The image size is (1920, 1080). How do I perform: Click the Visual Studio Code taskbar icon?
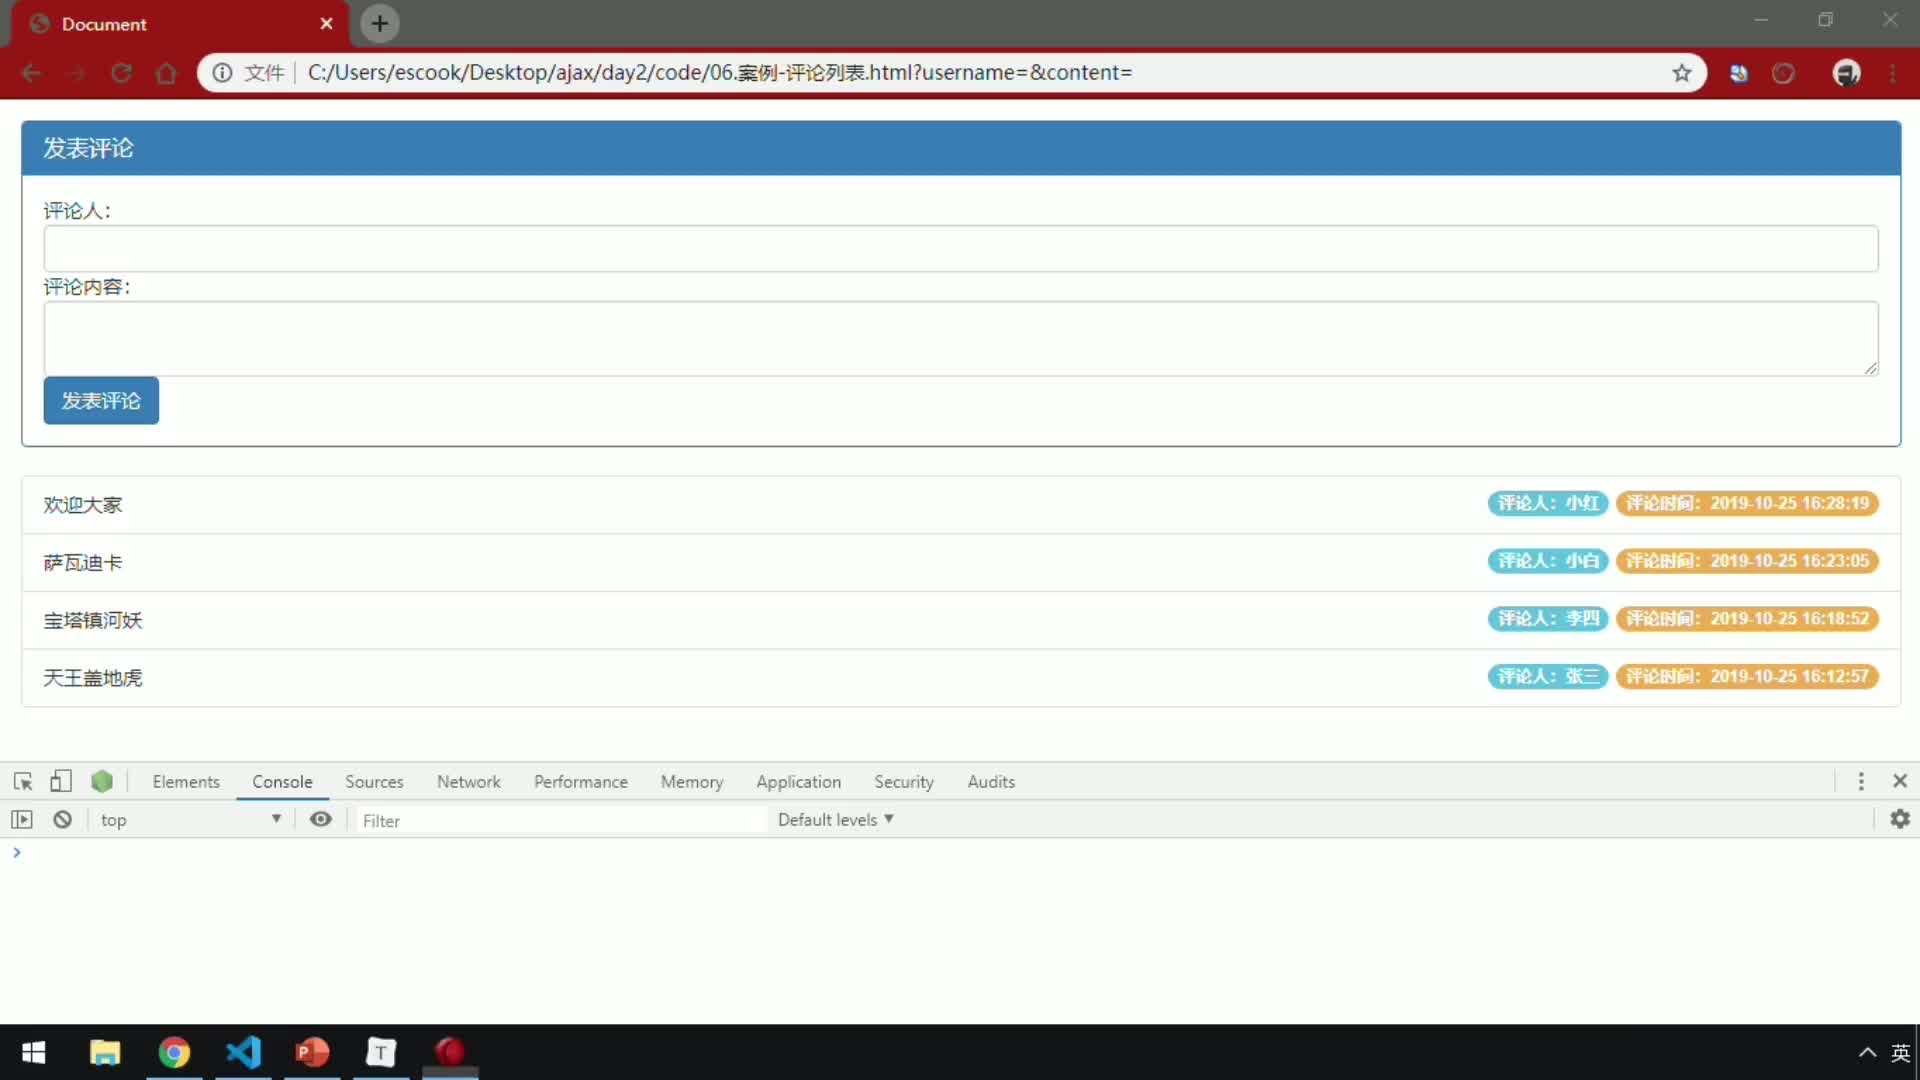[244, 1054]
